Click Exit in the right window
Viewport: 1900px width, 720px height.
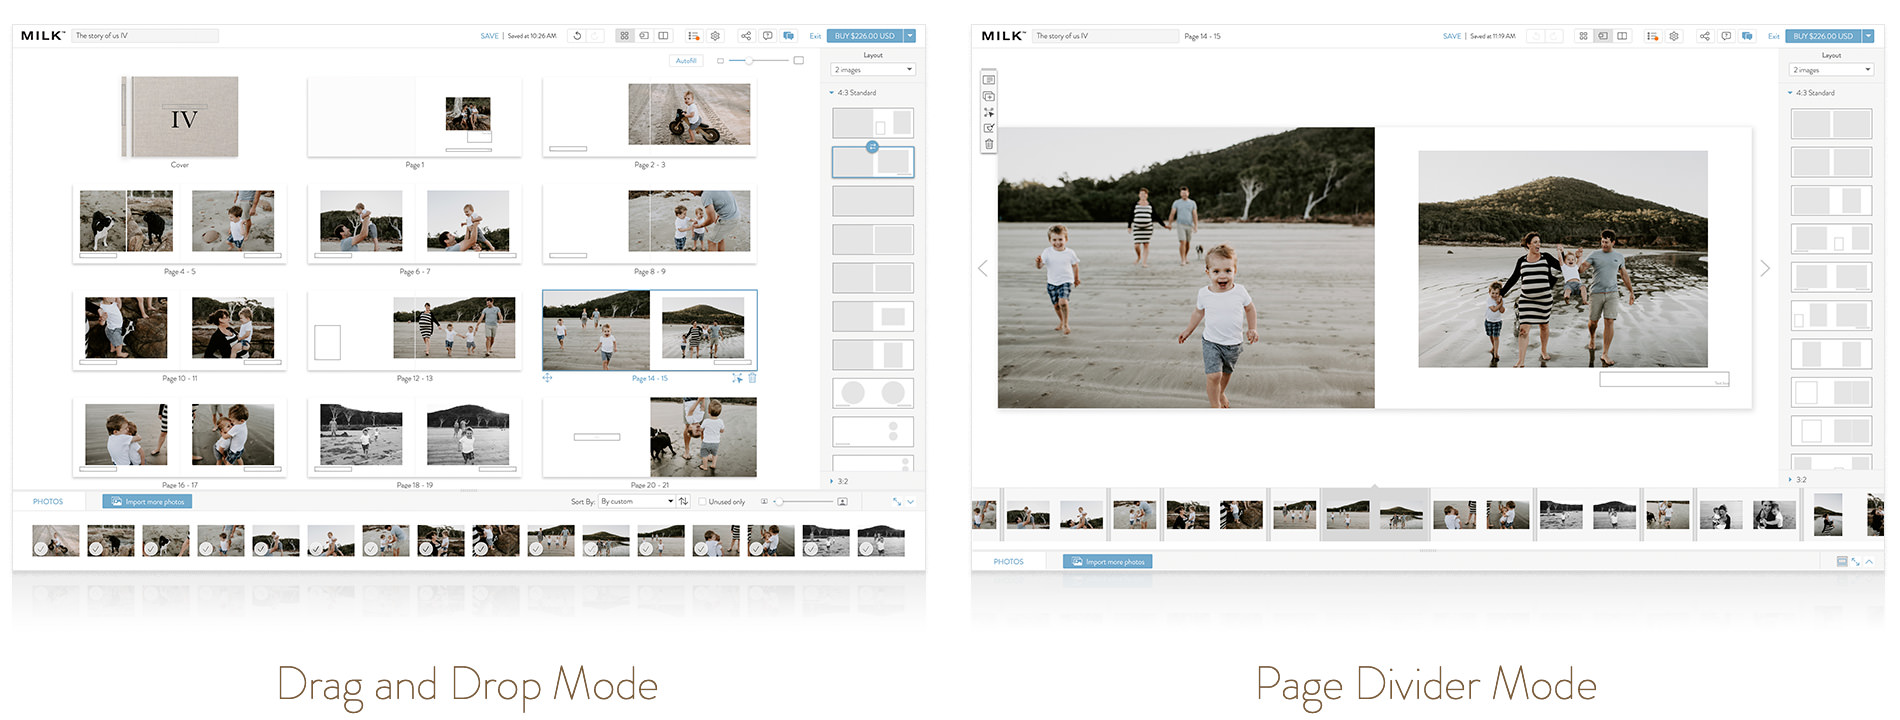pyautogui.click(x=1773, y=36)
